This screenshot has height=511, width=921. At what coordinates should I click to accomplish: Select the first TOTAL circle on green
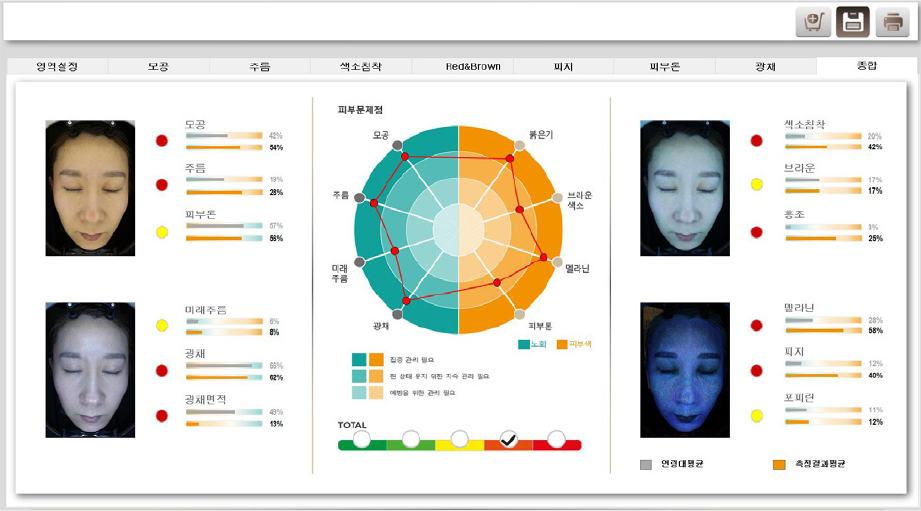pyautogui.click(x=362, y=439)
